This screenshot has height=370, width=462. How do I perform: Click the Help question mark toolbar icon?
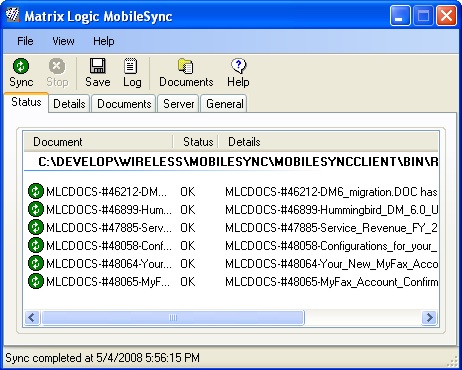tap(238, 66)
